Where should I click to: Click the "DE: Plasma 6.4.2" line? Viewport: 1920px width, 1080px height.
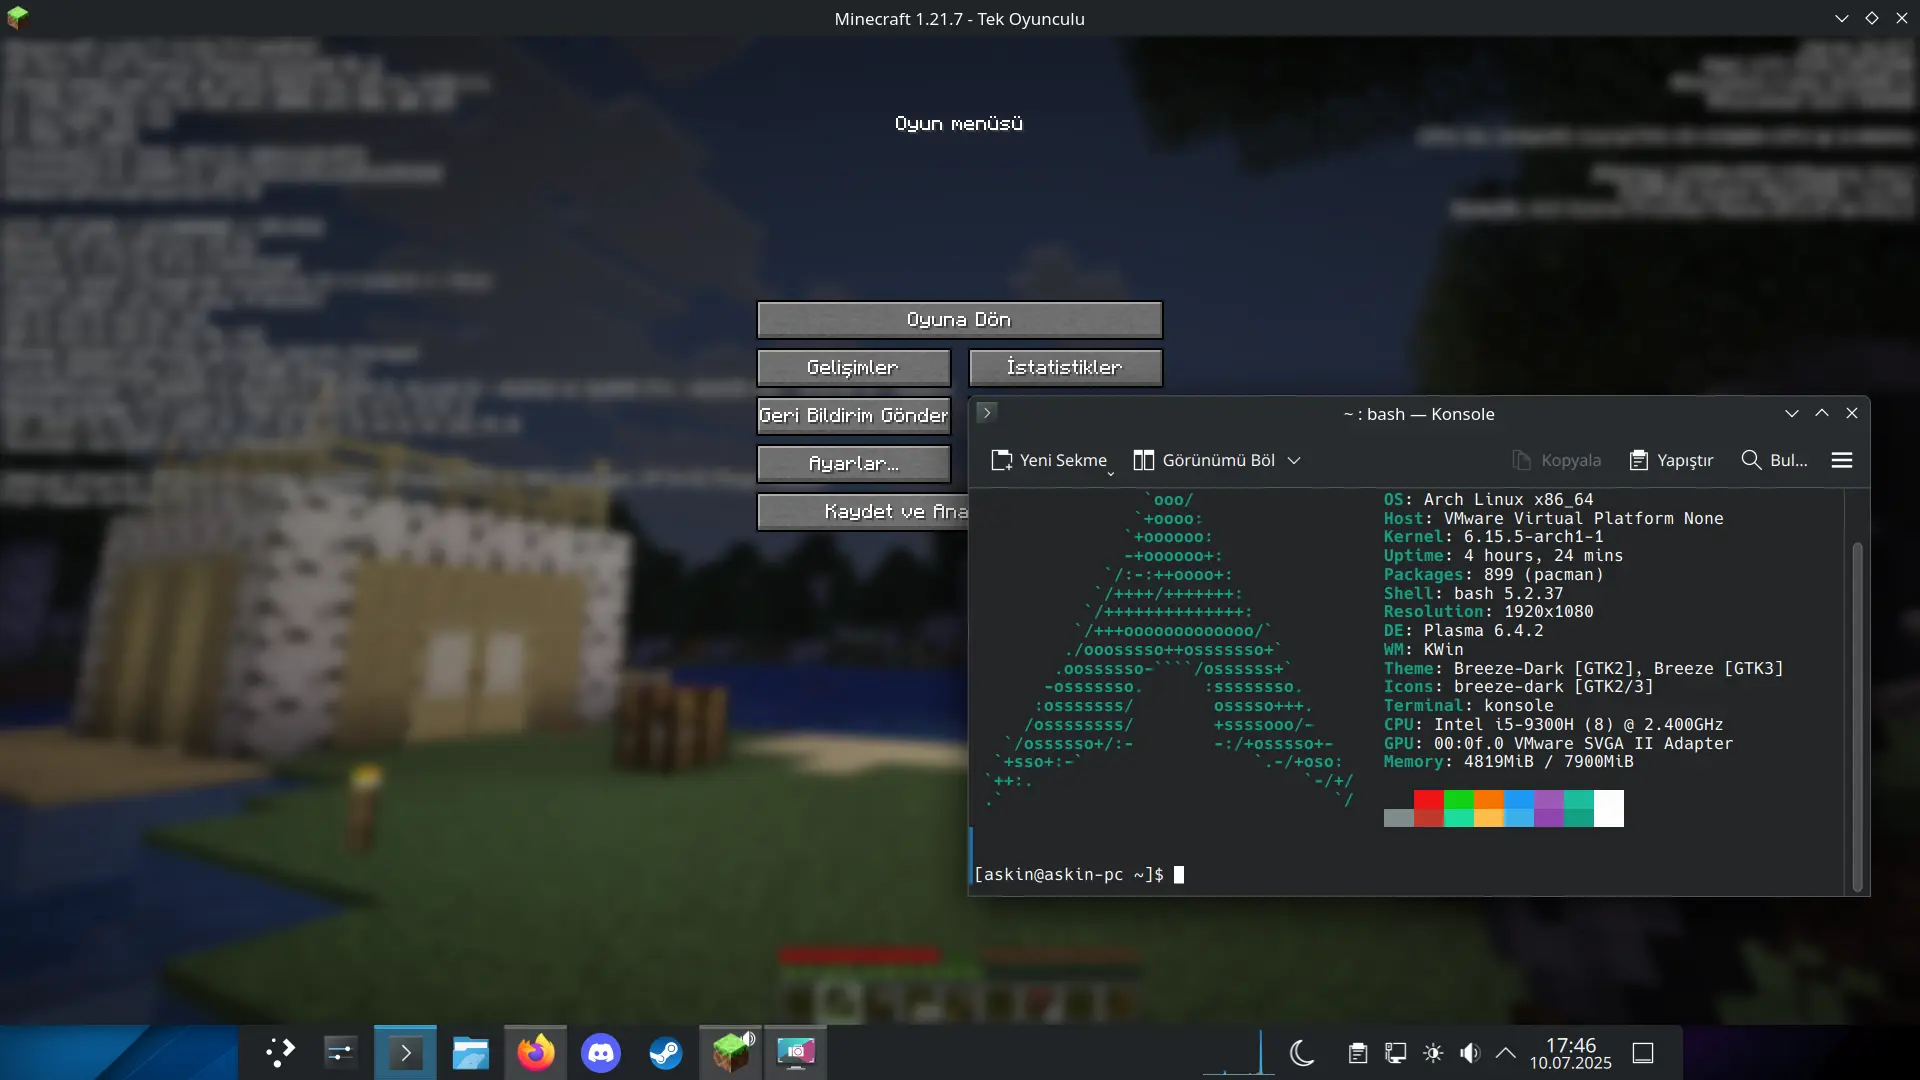(x=1464, y=630)
